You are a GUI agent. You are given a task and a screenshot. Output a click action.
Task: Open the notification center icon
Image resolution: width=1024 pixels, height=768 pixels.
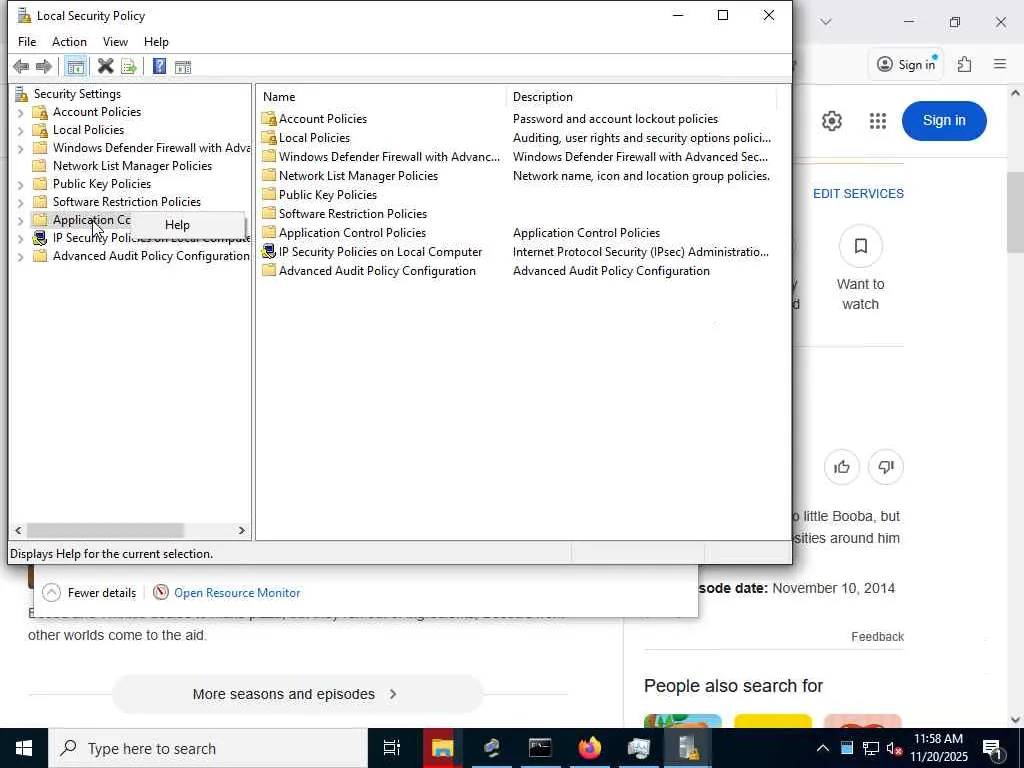(x=993, y=748)
